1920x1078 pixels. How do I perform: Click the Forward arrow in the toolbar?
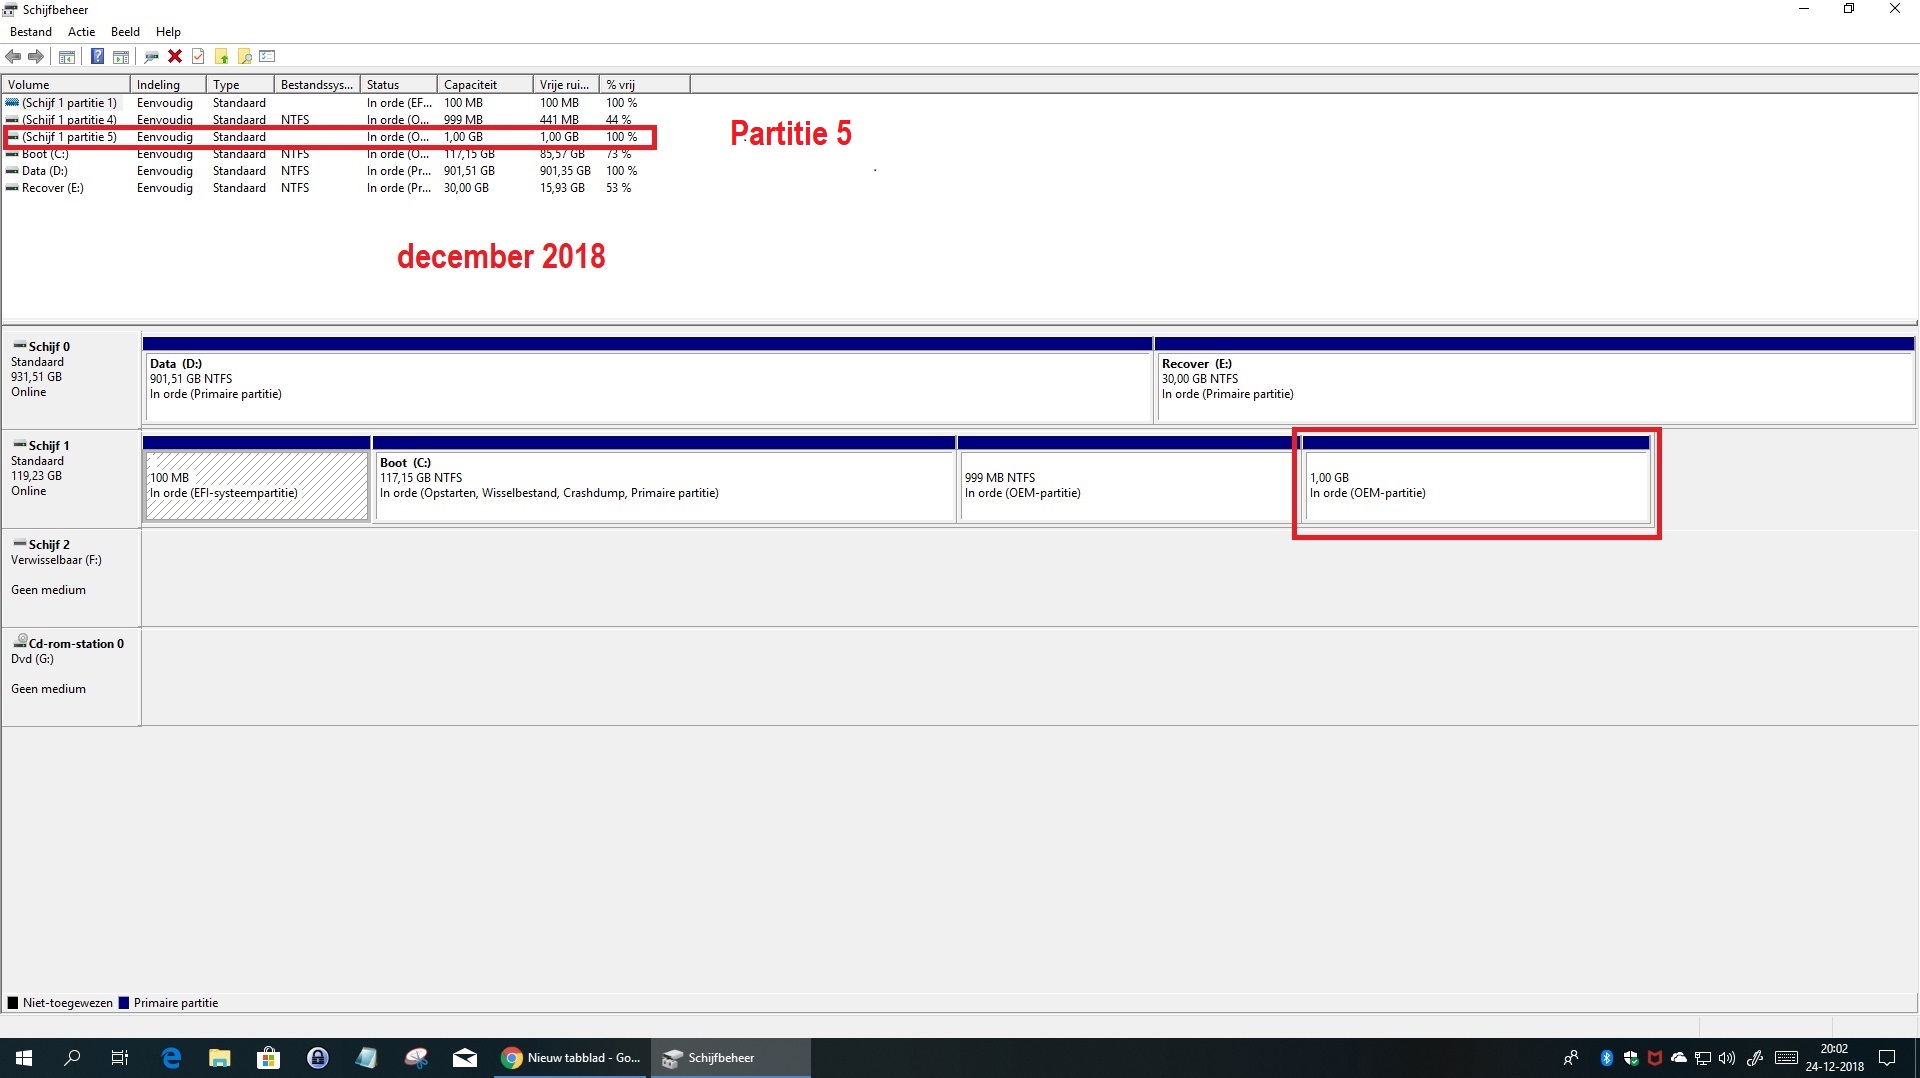36,56
